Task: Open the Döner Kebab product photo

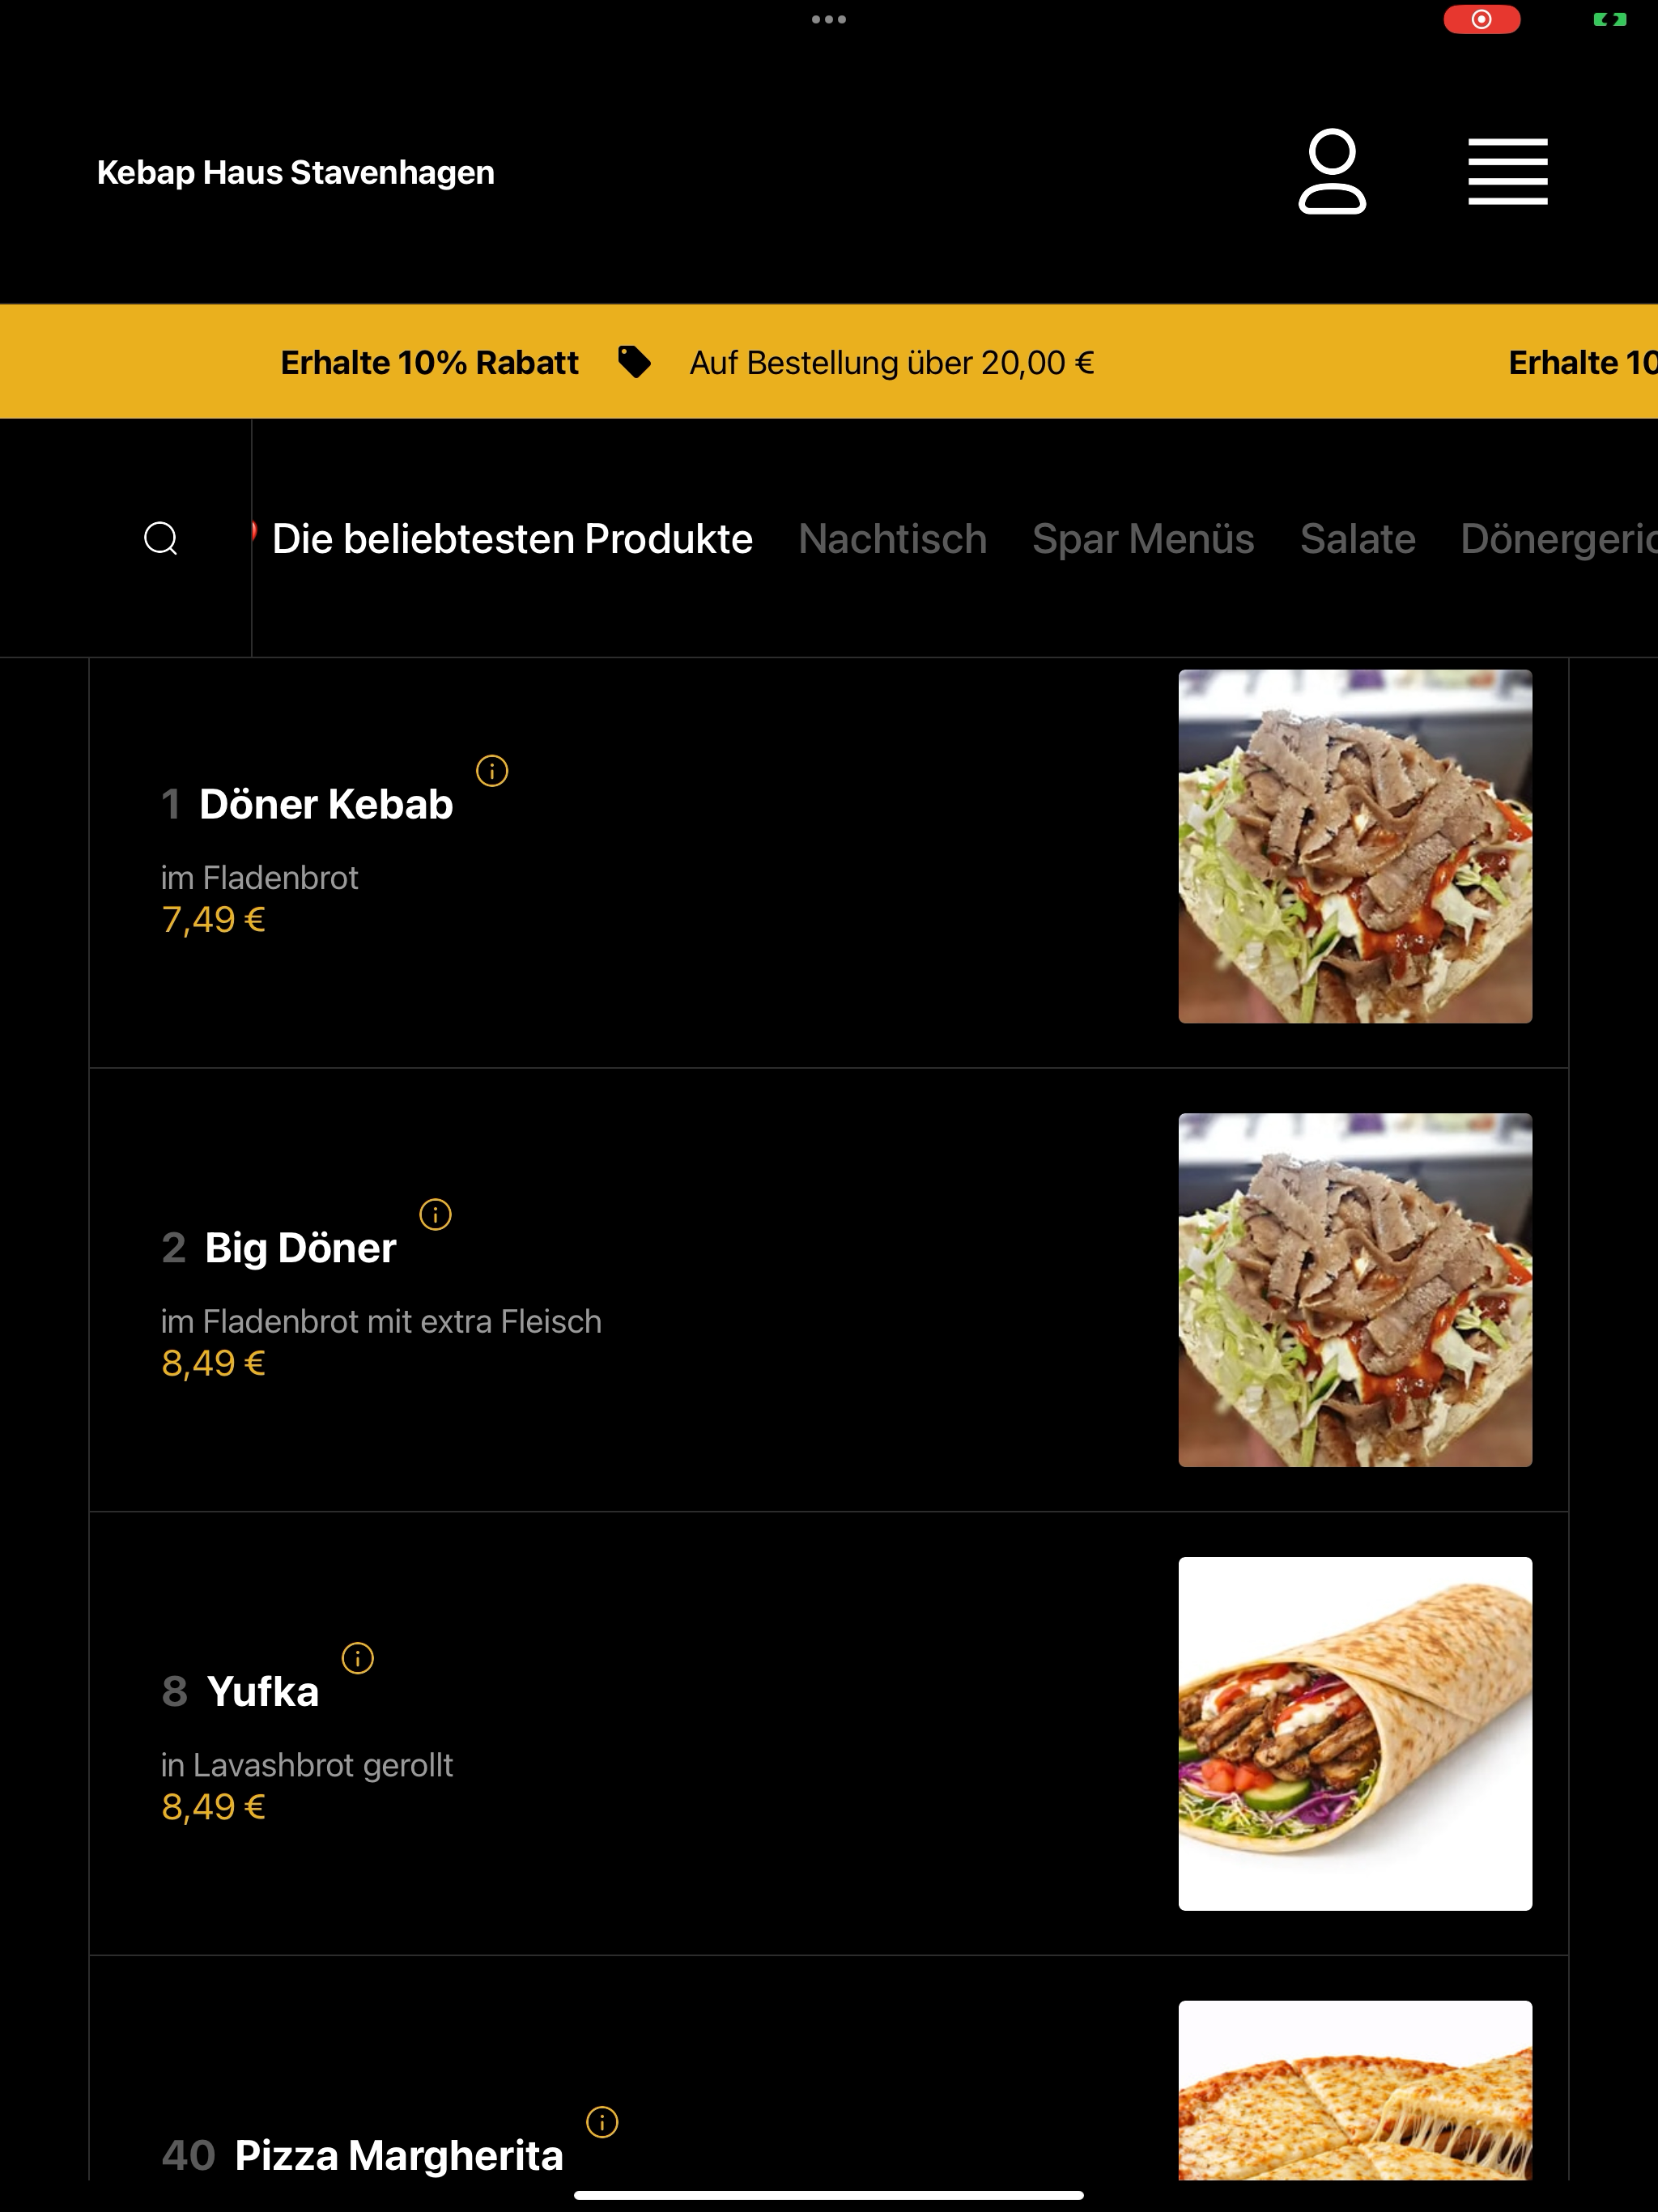Action: pyautogui.click(x=1355, y=846)
